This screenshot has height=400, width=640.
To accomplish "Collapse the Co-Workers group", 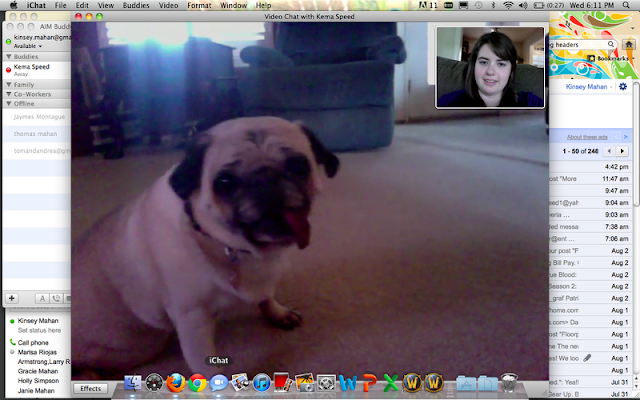I will 9,94.
